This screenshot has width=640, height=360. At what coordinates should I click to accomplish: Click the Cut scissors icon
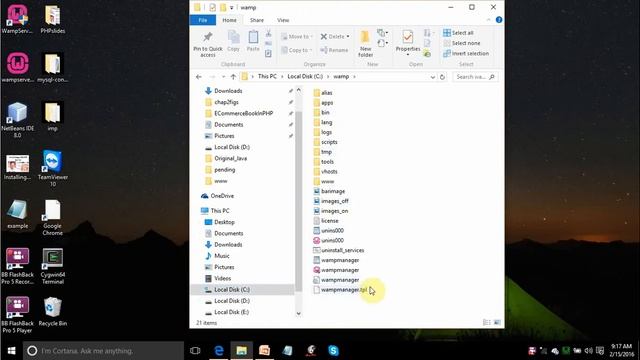(269, 33)
